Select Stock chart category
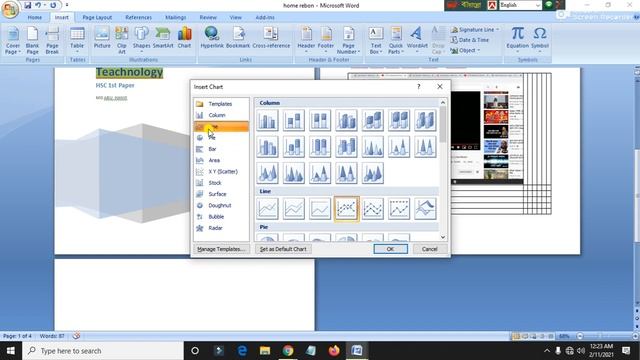 (221, 183)
